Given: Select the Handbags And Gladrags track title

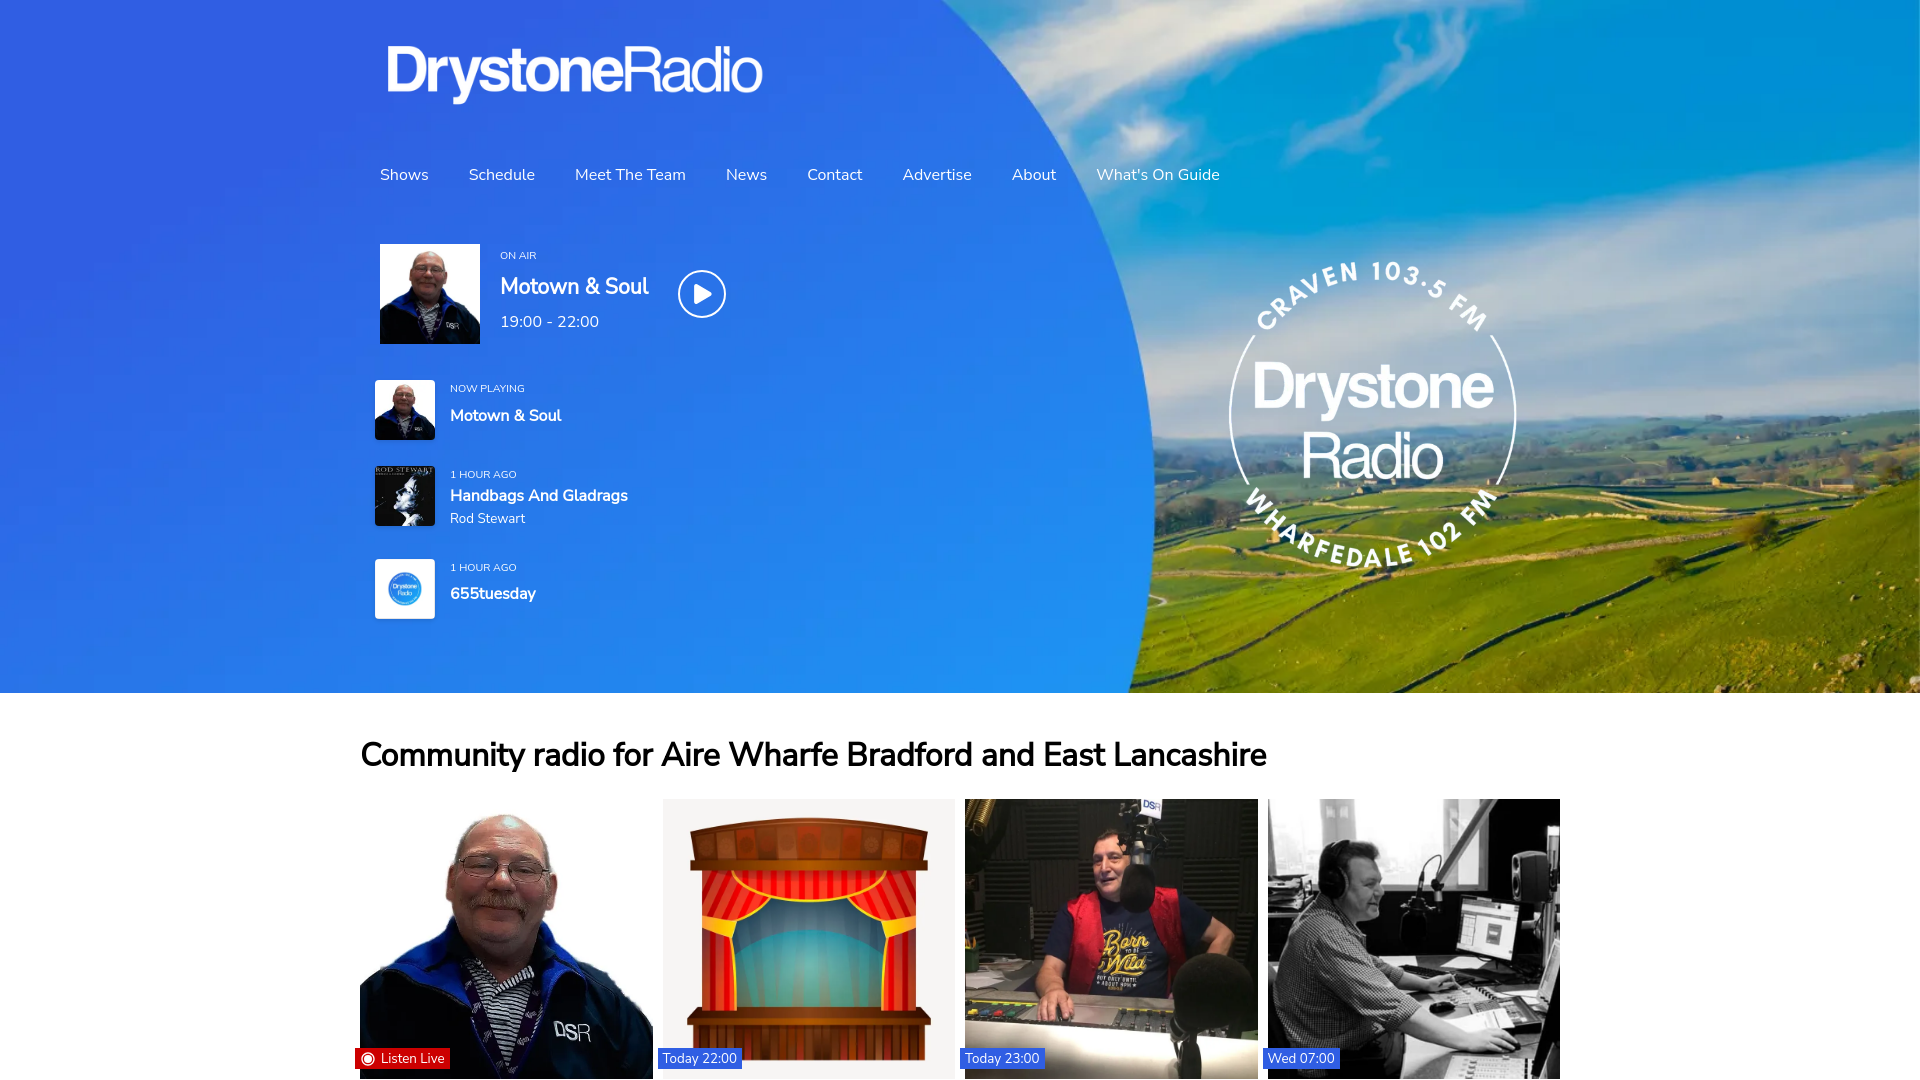Looking at the screenshot, I should [x=539, y=496].
